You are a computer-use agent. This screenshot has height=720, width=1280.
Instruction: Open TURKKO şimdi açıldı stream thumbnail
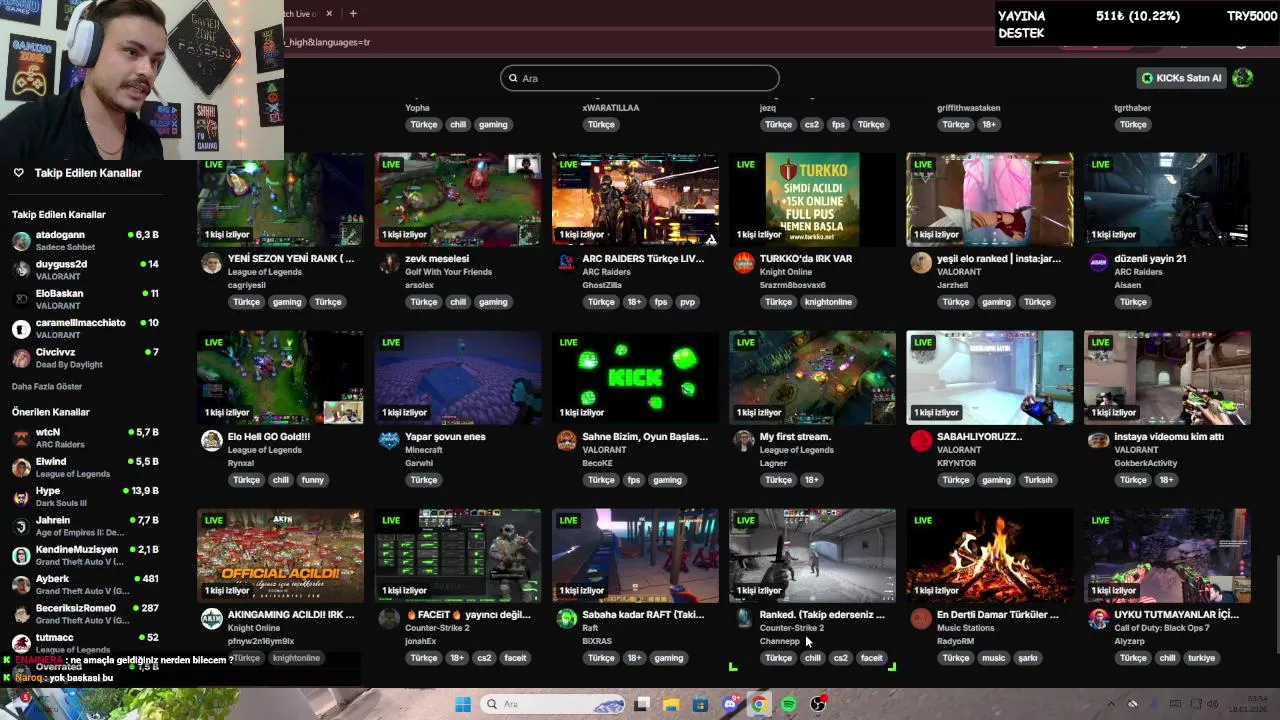tap(812, 199)
